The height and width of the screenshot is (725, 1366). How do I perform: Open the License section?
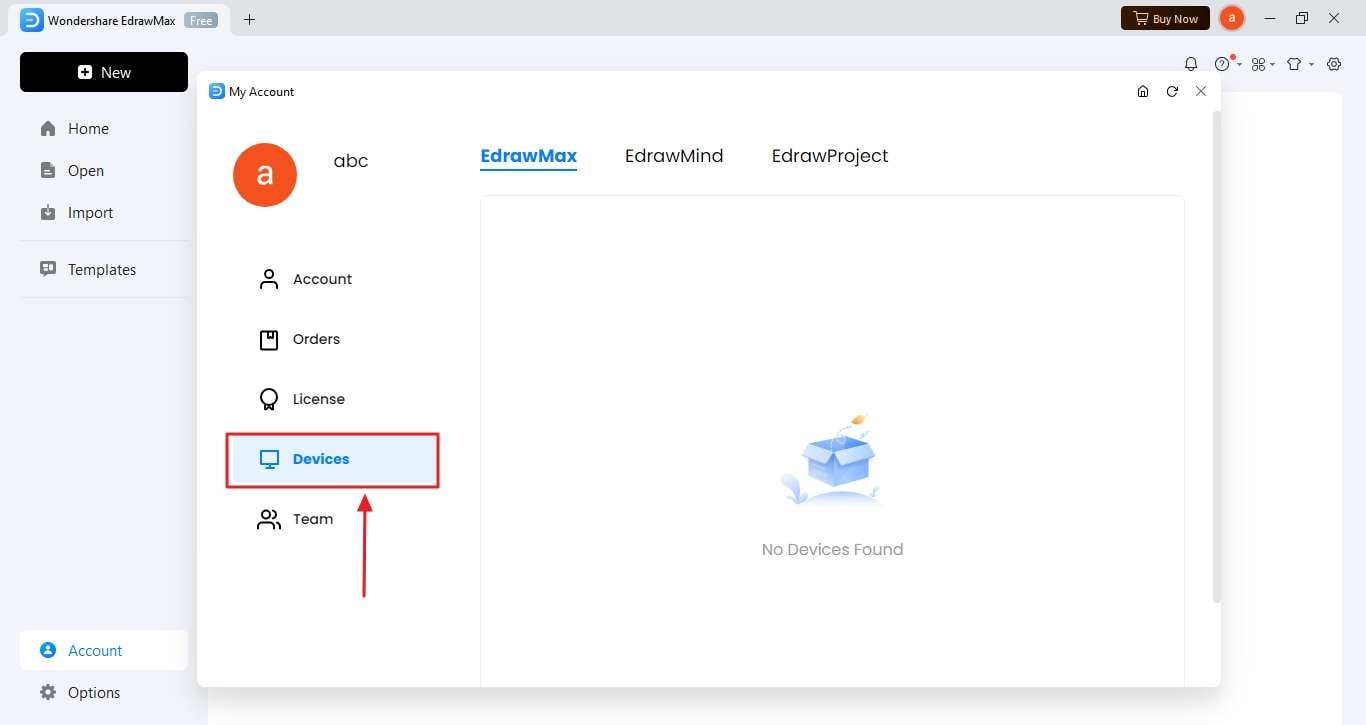pyautogui.click(x=333, y=399)
